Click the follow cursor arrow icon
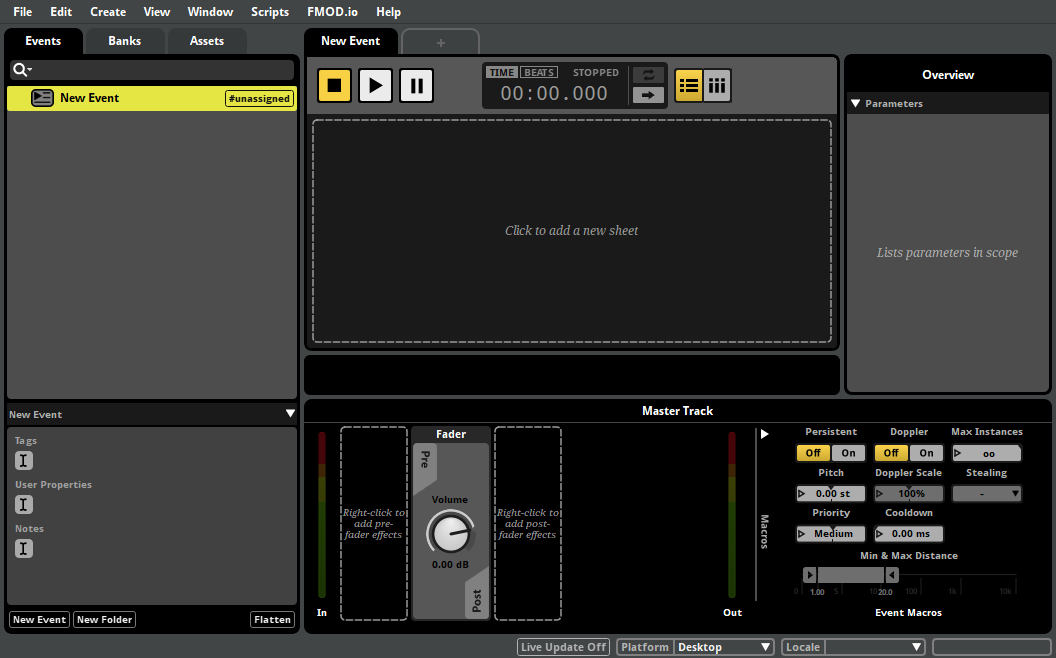The image size is (1056, 658). (x=648, y=95)
